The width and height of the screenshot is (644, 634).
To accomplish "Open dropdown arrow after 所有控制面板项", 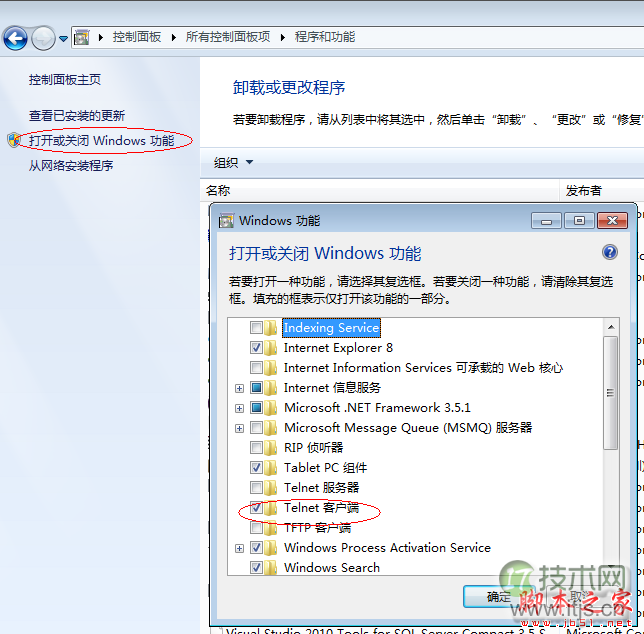I will click(x=283, y=37).
